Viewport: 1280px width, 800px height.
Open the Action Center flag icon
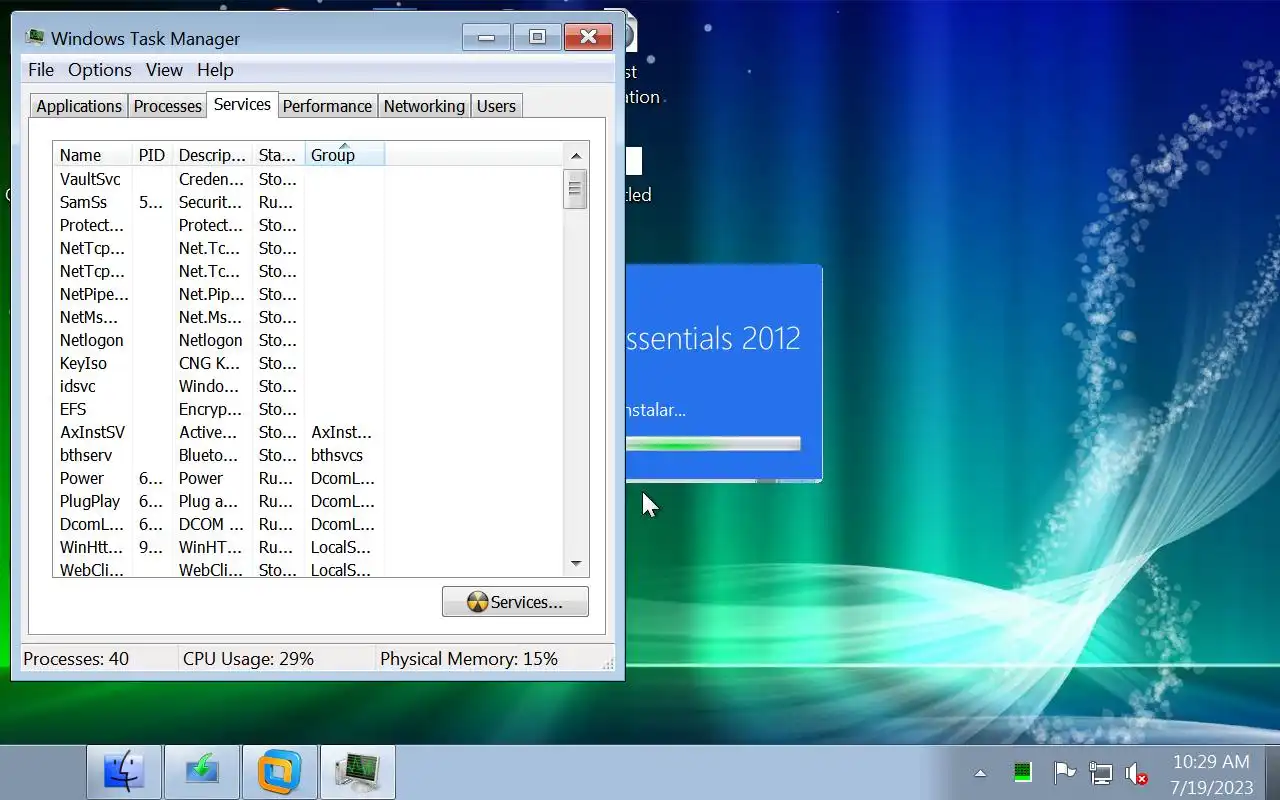[1064, 772]
